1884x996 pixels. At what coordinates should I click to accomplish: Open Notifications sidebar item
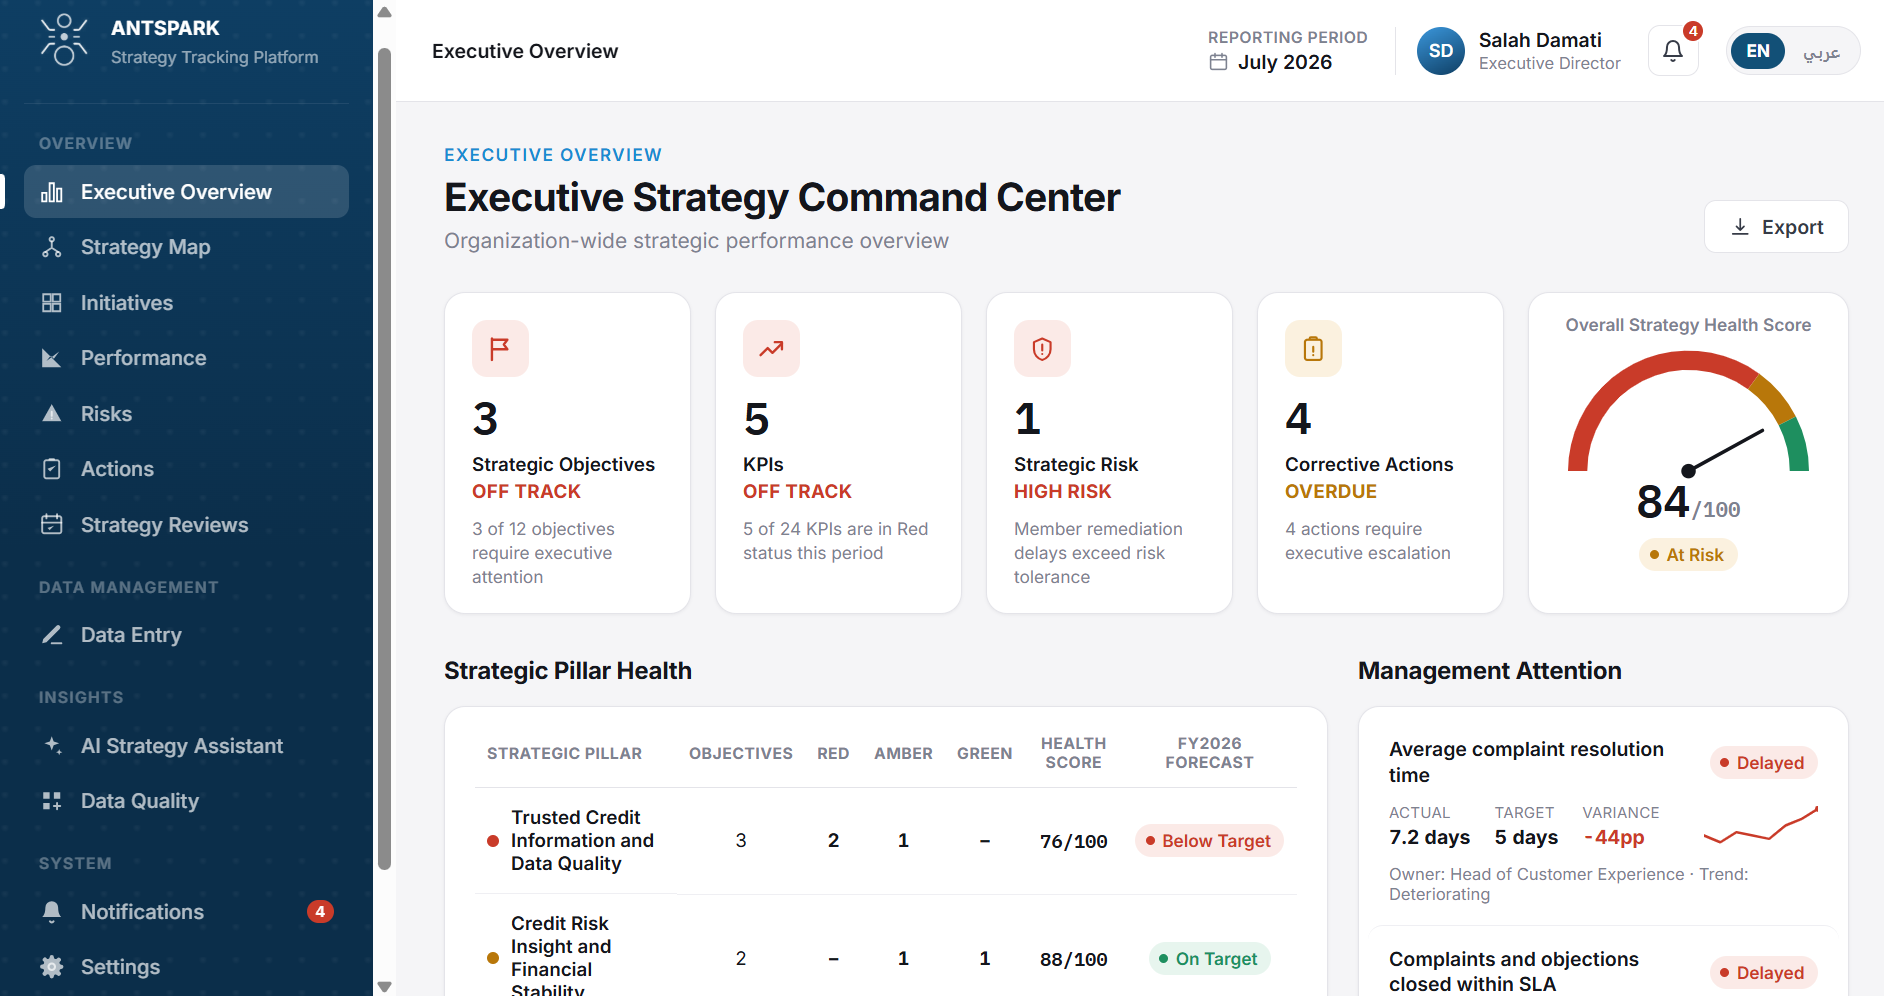click(186, 912)
